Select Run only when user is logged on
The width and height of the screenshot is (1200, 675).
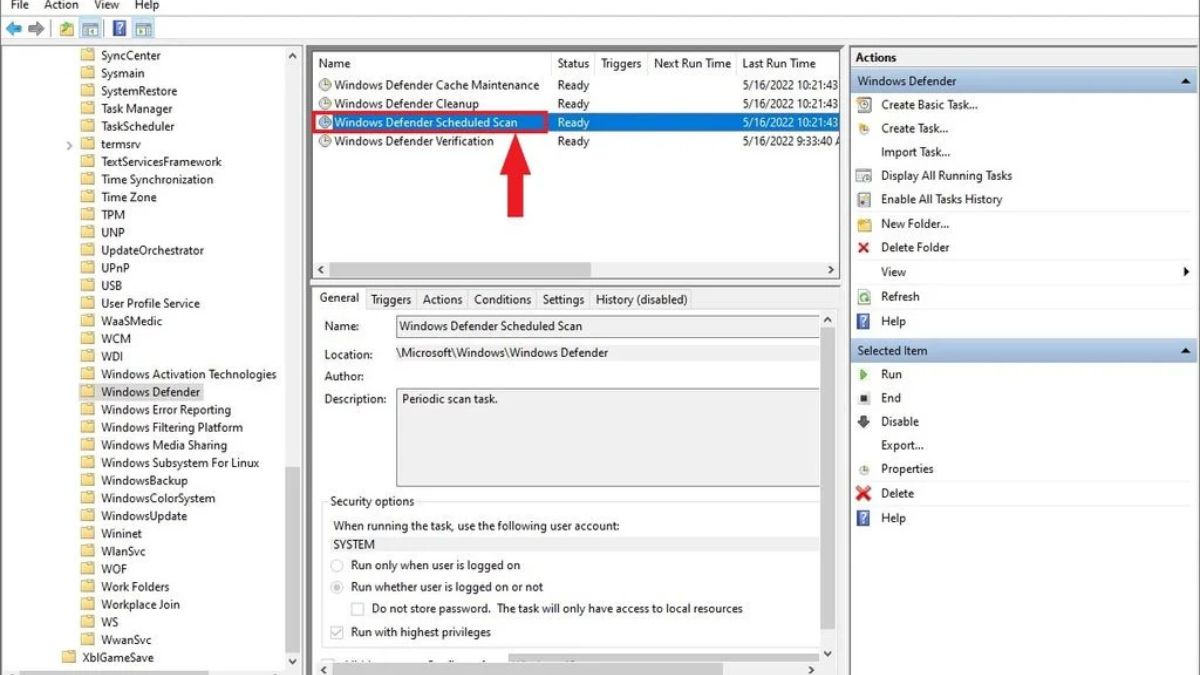[x=337, y=565]
